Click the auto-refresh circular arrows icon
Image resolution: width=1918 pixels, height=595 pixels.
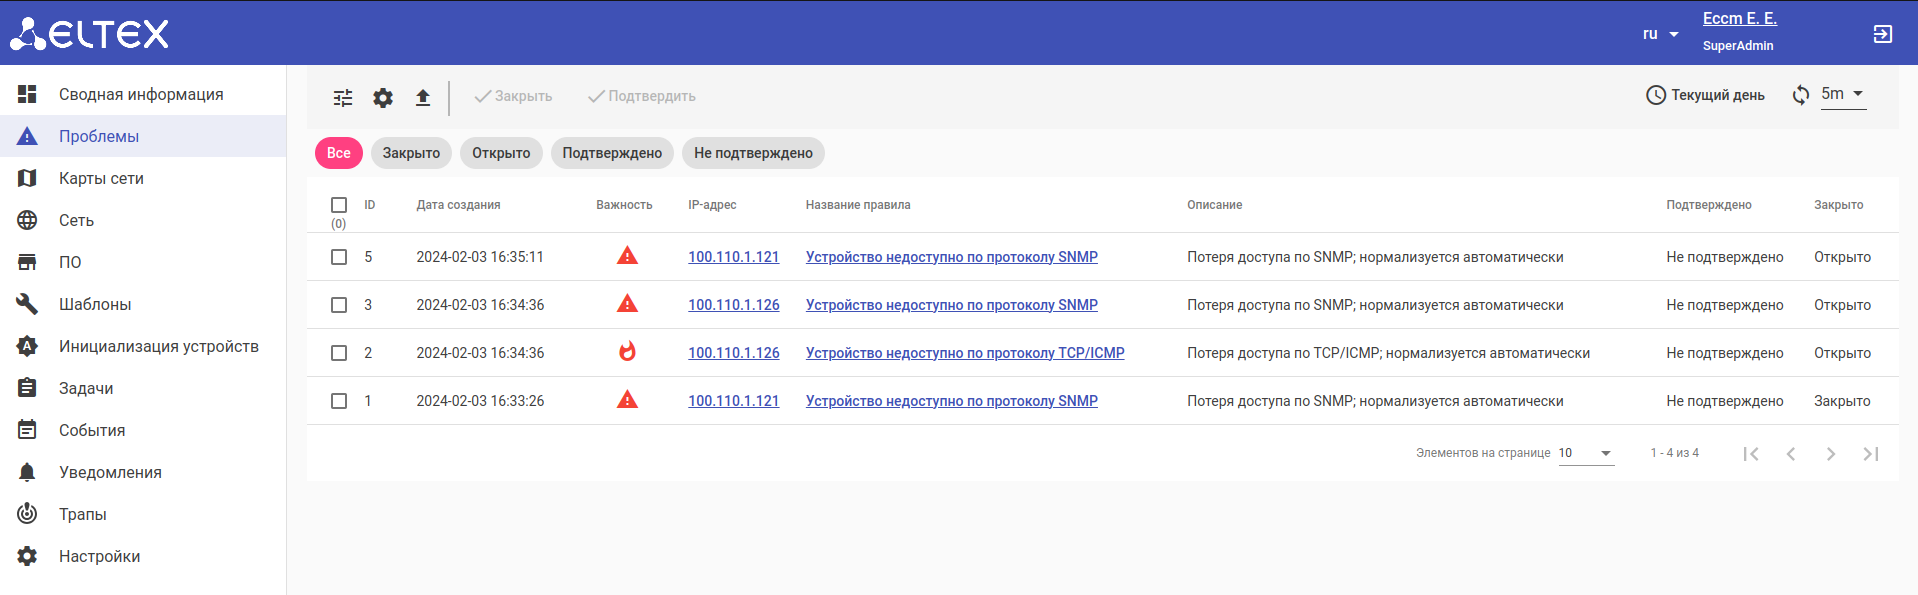pyautogui.click(x=1800, y=95)
